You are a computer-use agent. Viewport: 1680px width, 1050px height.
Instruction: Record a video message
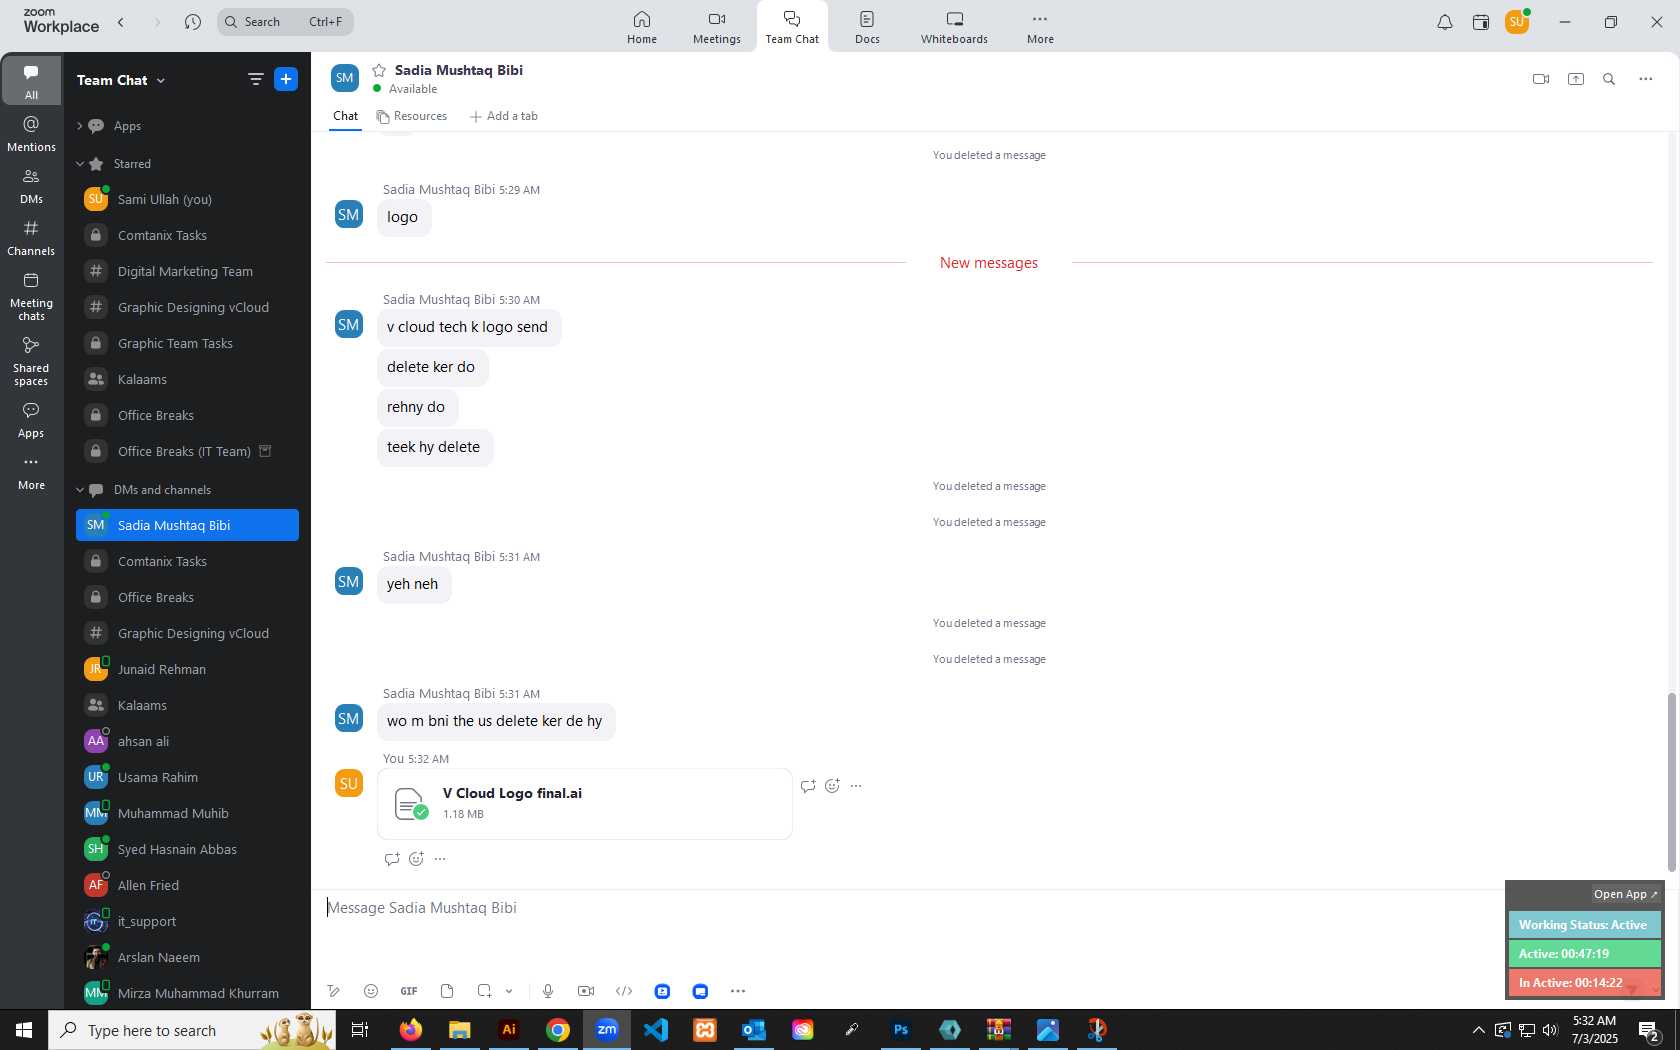click(x=586, y=991)
